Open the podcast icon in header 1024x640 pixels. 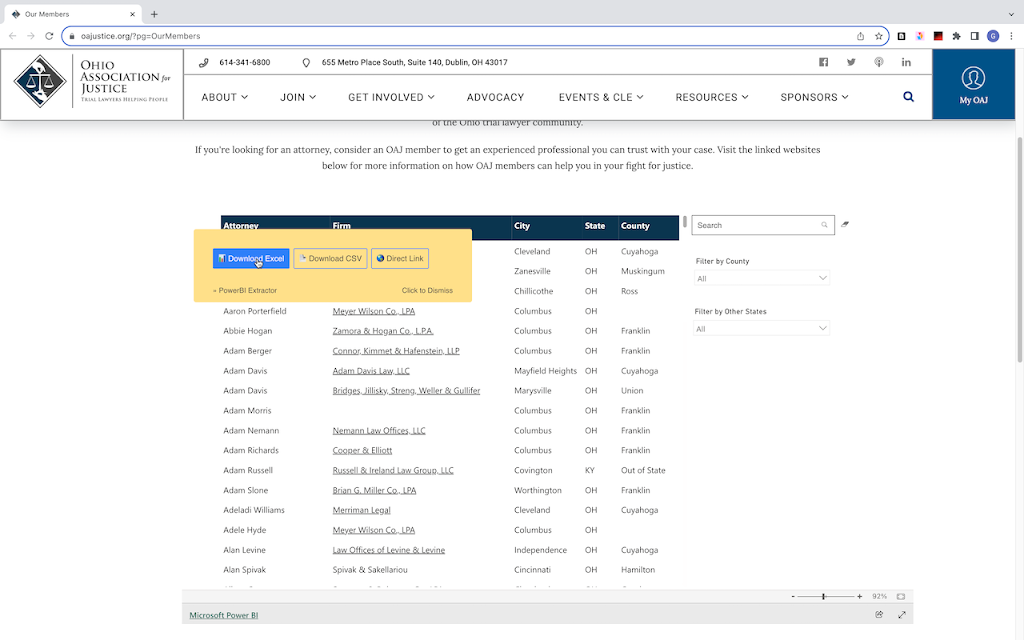[x=879, y=62]
